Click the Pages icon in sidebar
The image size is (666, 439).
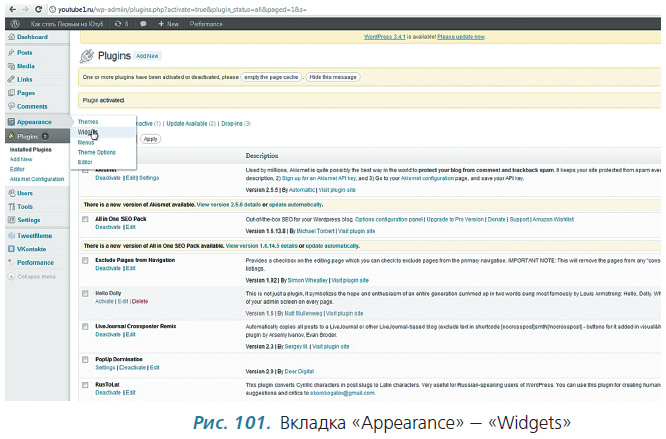[11, 93]
